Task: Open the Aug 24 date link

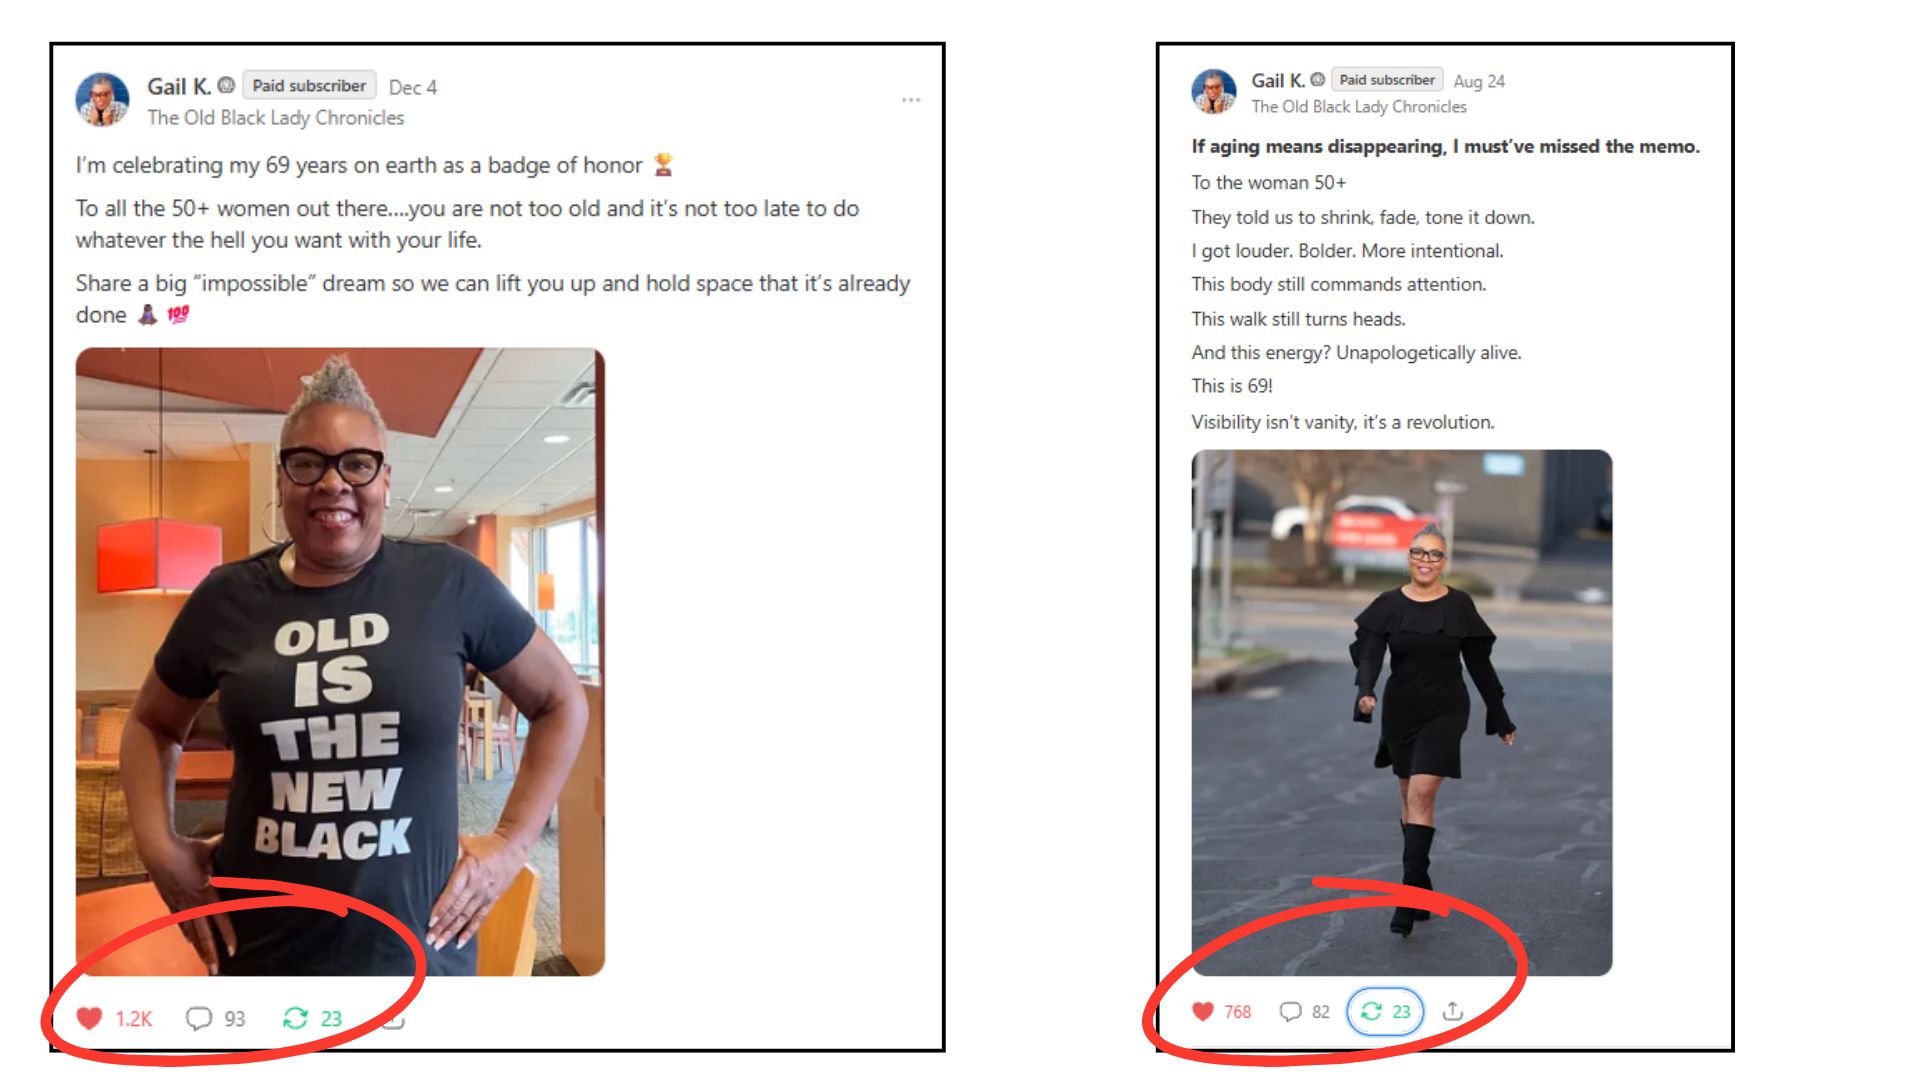Action: [x=1479, y=81]
